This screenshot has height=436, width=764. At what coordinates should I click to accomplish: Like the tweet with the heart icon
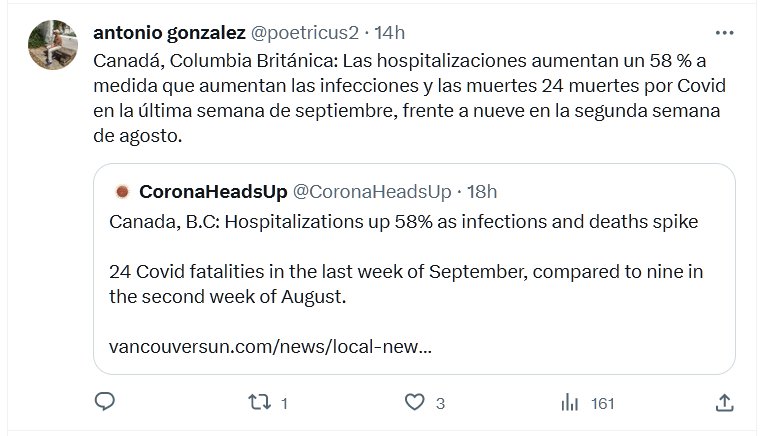415,402
